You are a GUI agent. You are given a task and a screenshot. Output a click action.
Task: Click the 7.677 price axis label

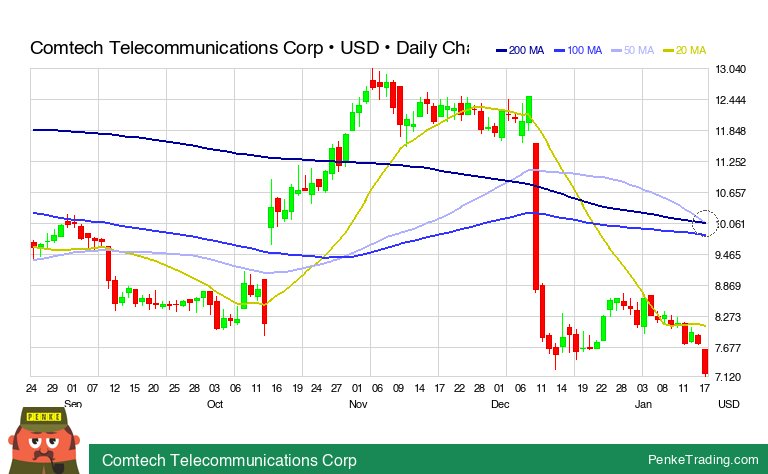click(730, 348)
